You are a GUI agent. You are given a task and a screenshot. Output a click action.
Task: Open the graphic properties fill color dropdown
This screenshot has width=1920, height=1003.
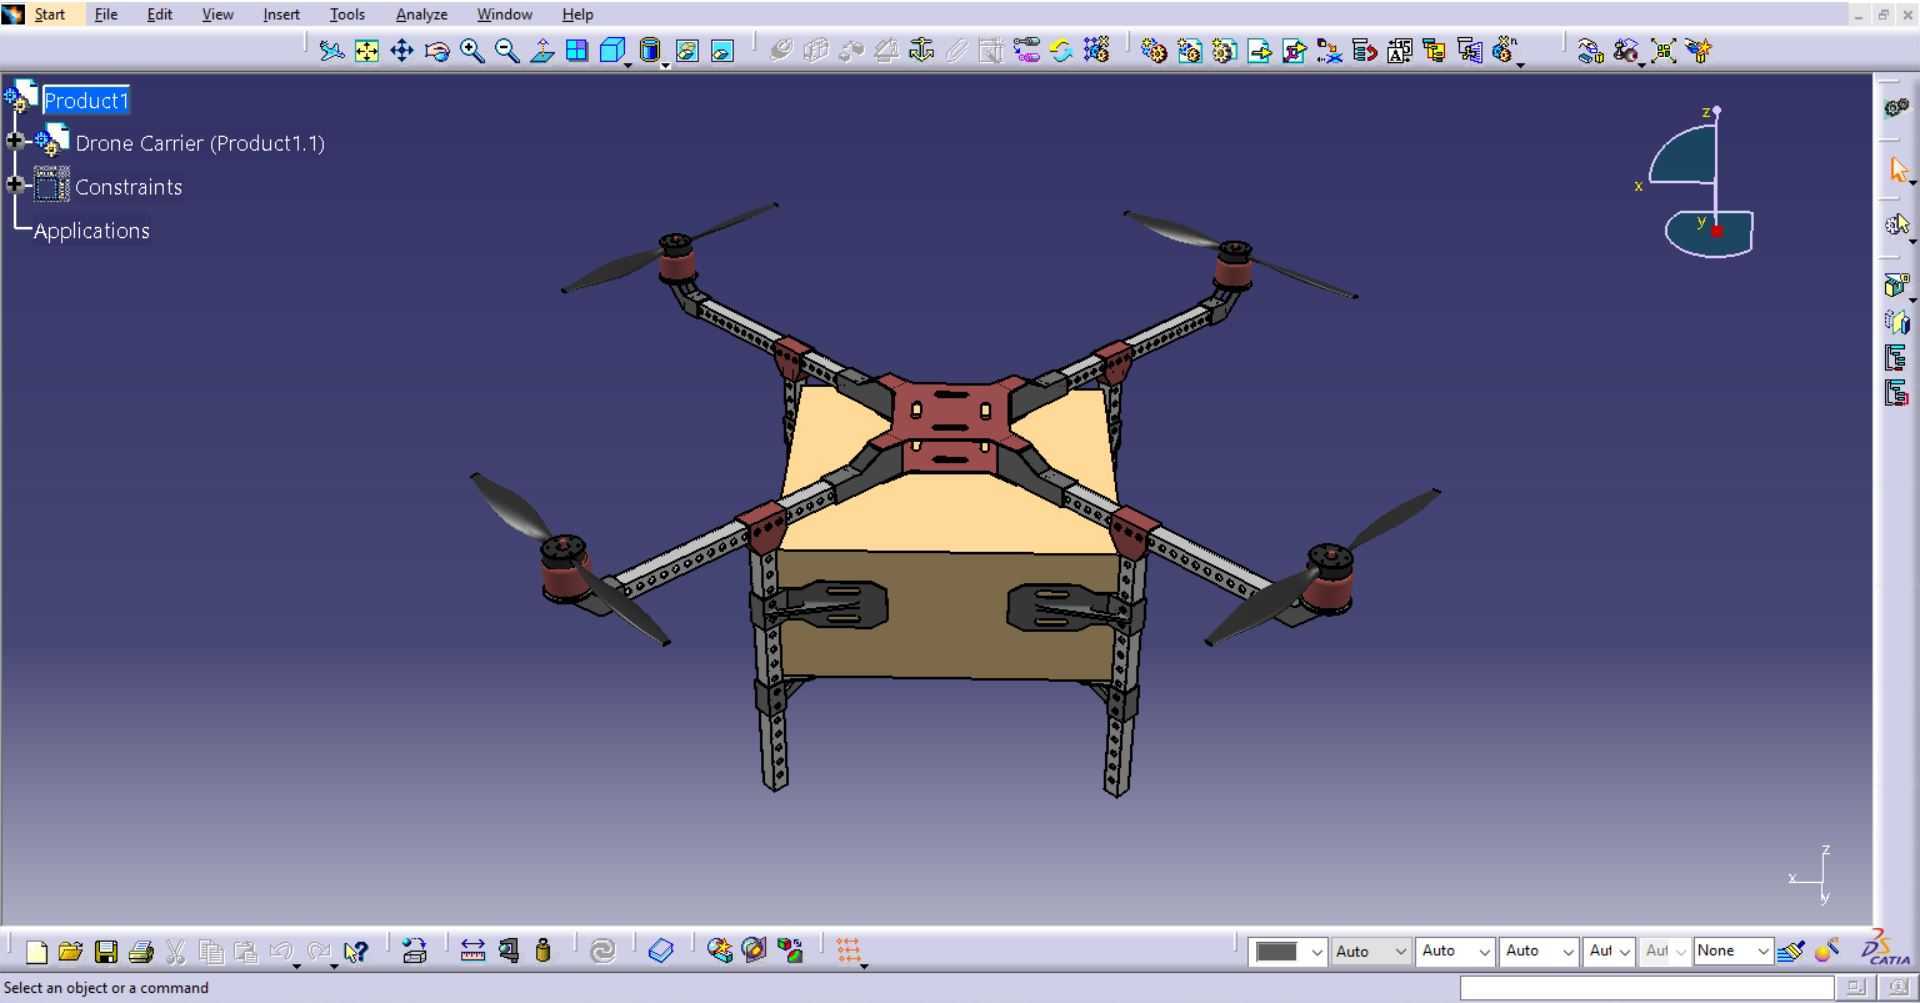pos(1317,952)
